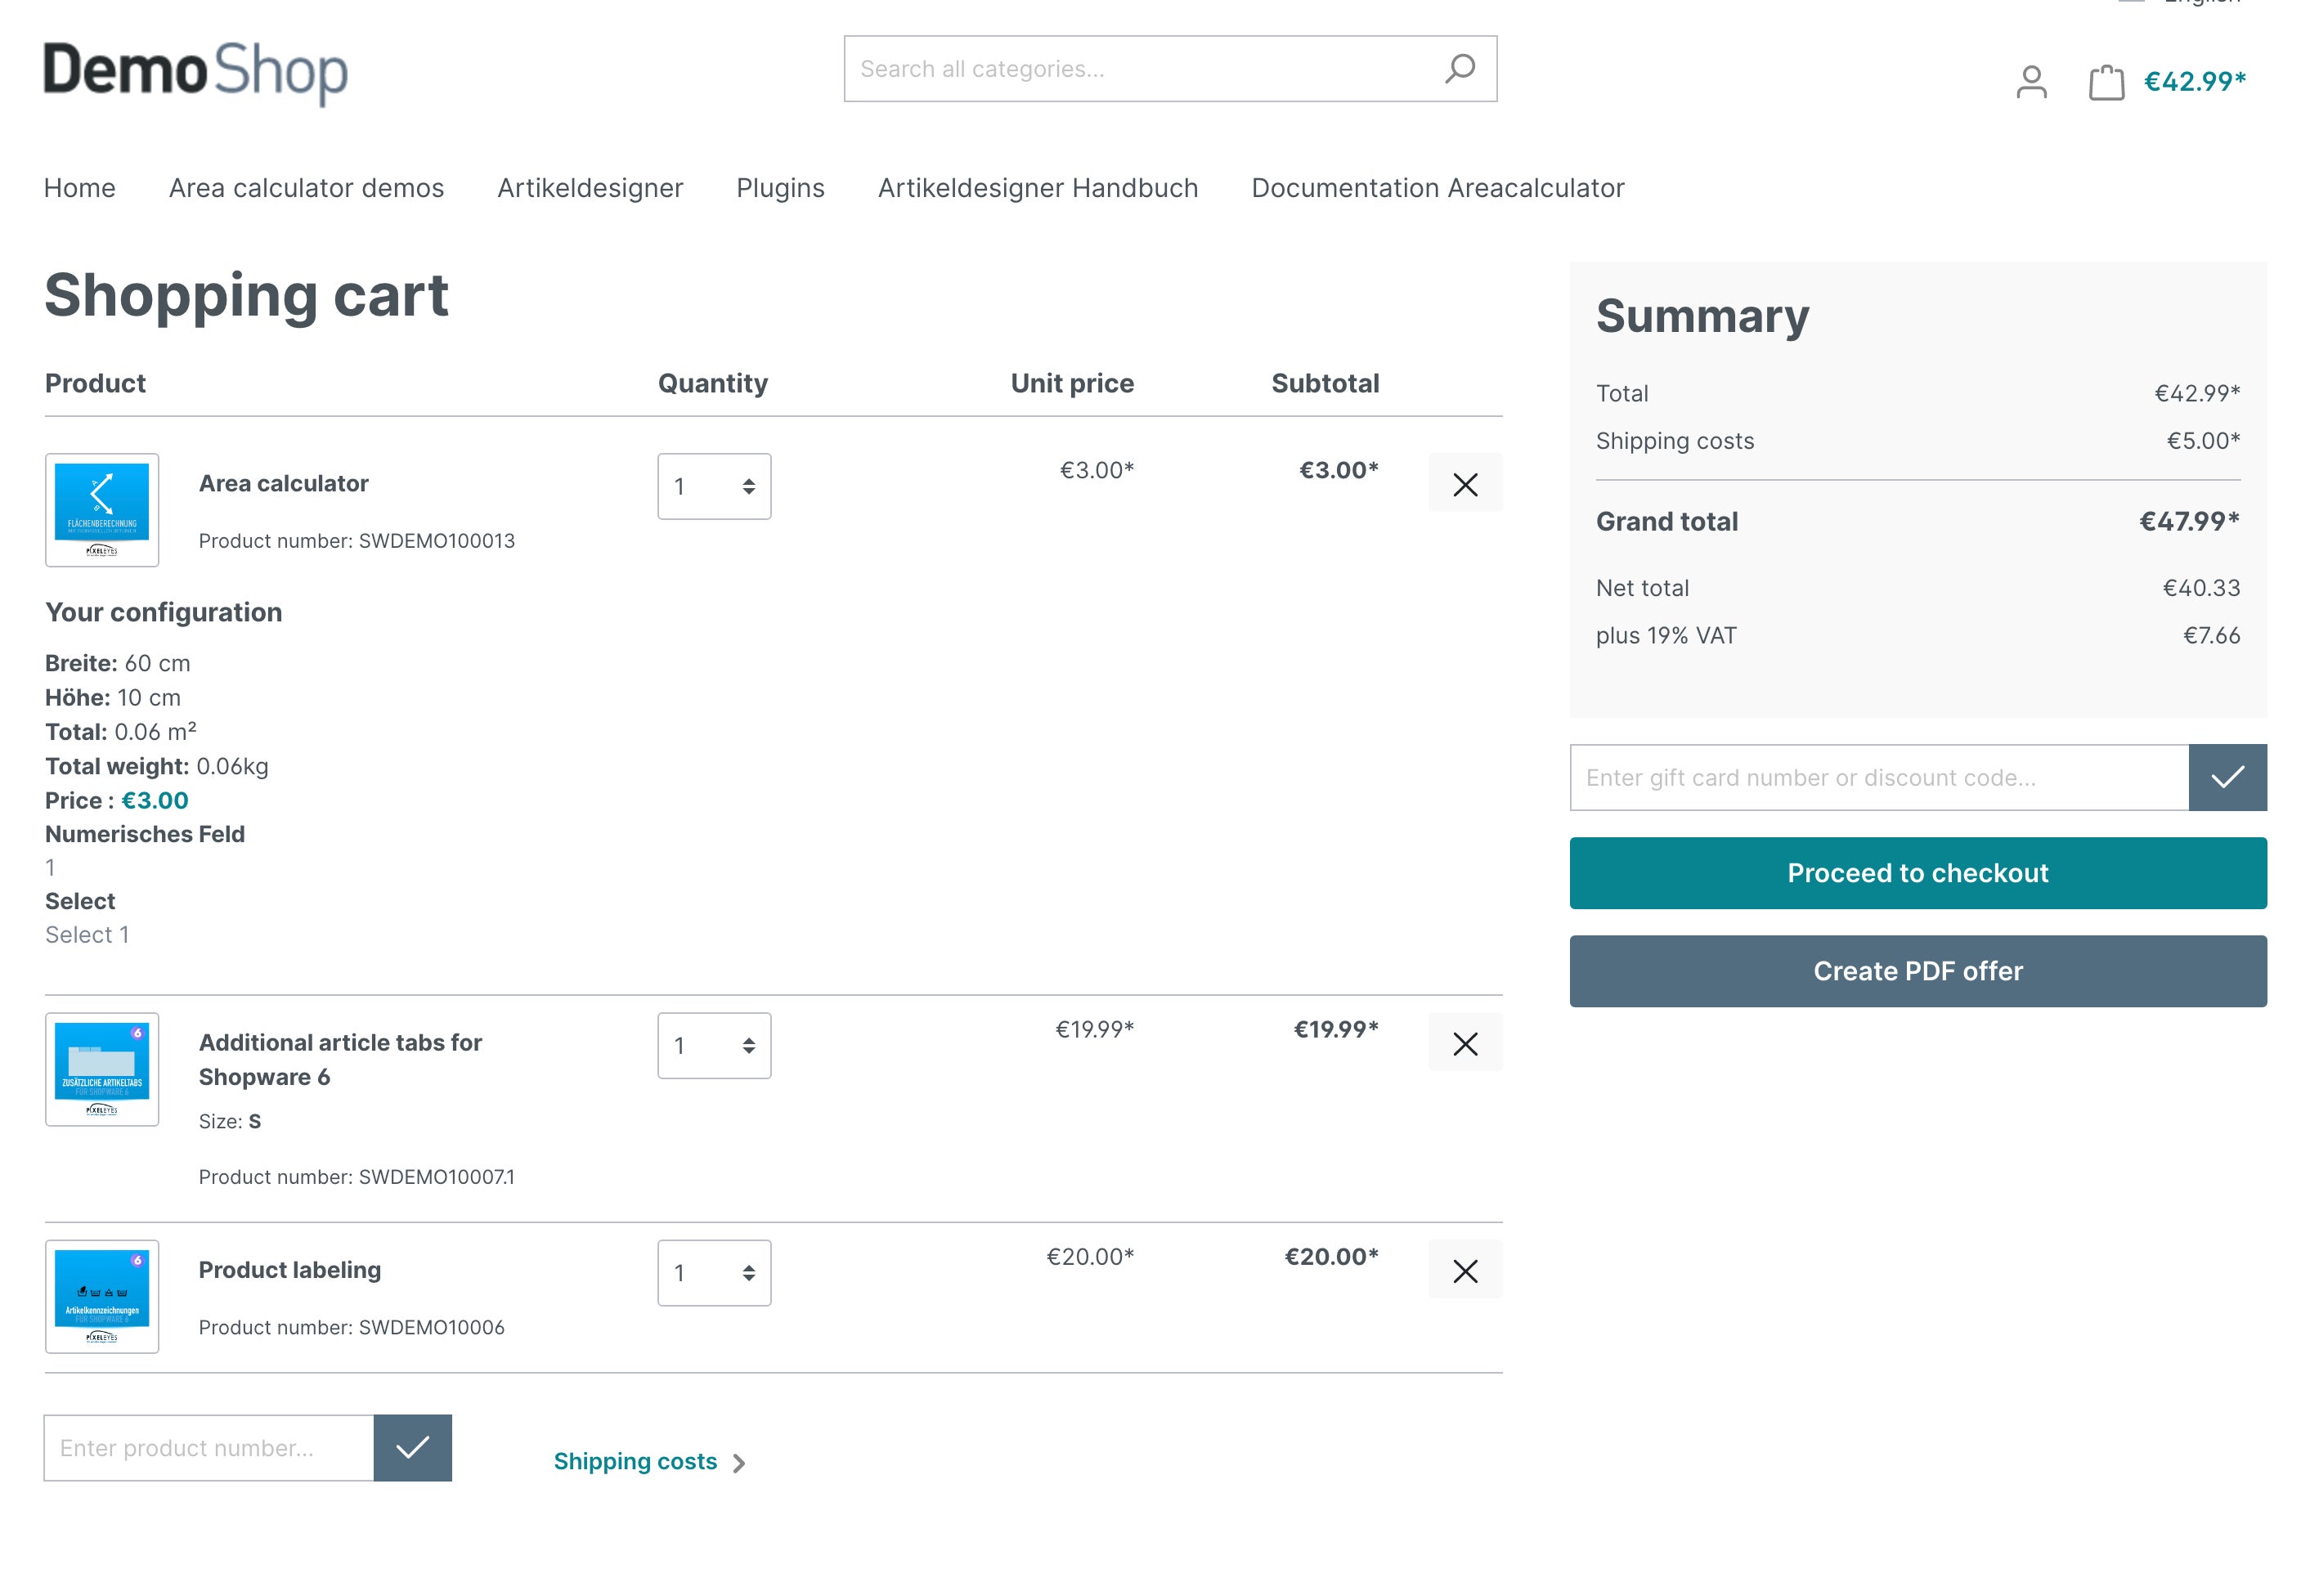Open Area calculator demos menu
The image size is (2301, 1596).
coord(306,188)
